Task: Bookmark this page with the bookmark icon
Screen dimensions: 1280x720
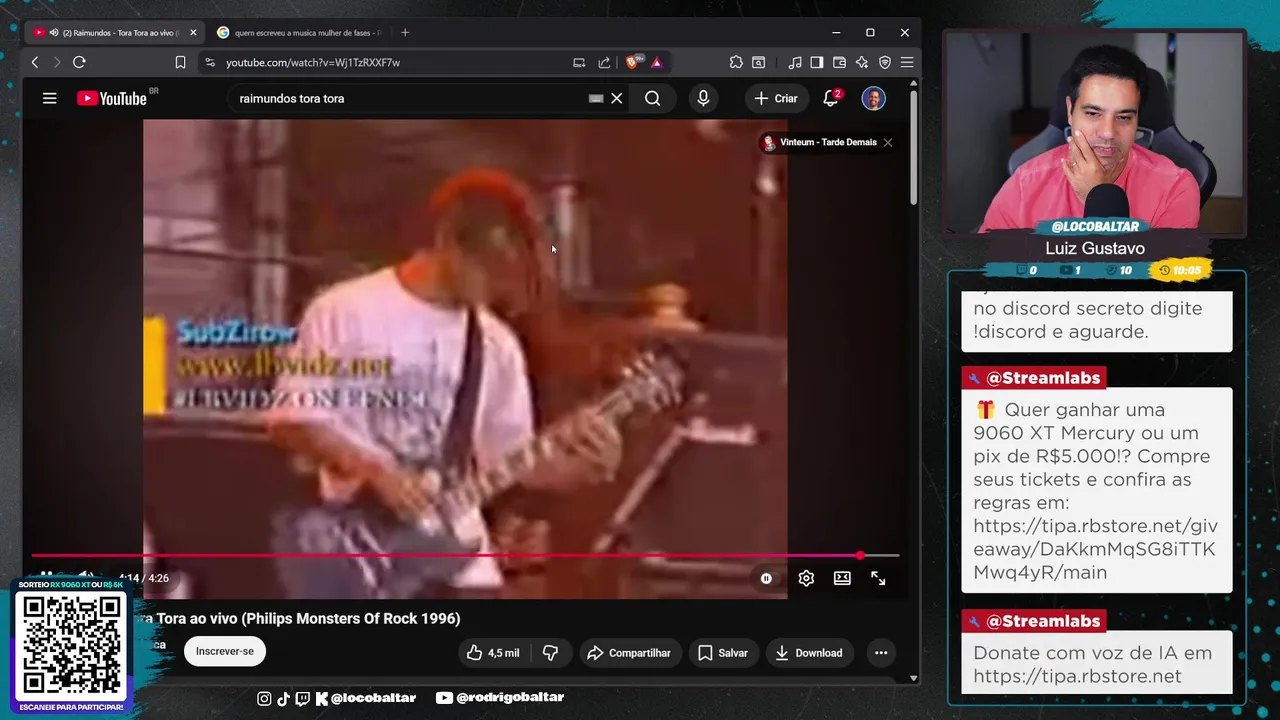Action: [180, 62]
